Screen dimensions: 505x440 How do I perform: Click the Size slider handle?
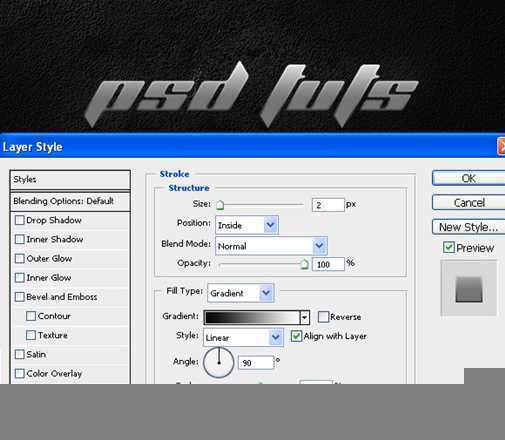tap(220, 205)
